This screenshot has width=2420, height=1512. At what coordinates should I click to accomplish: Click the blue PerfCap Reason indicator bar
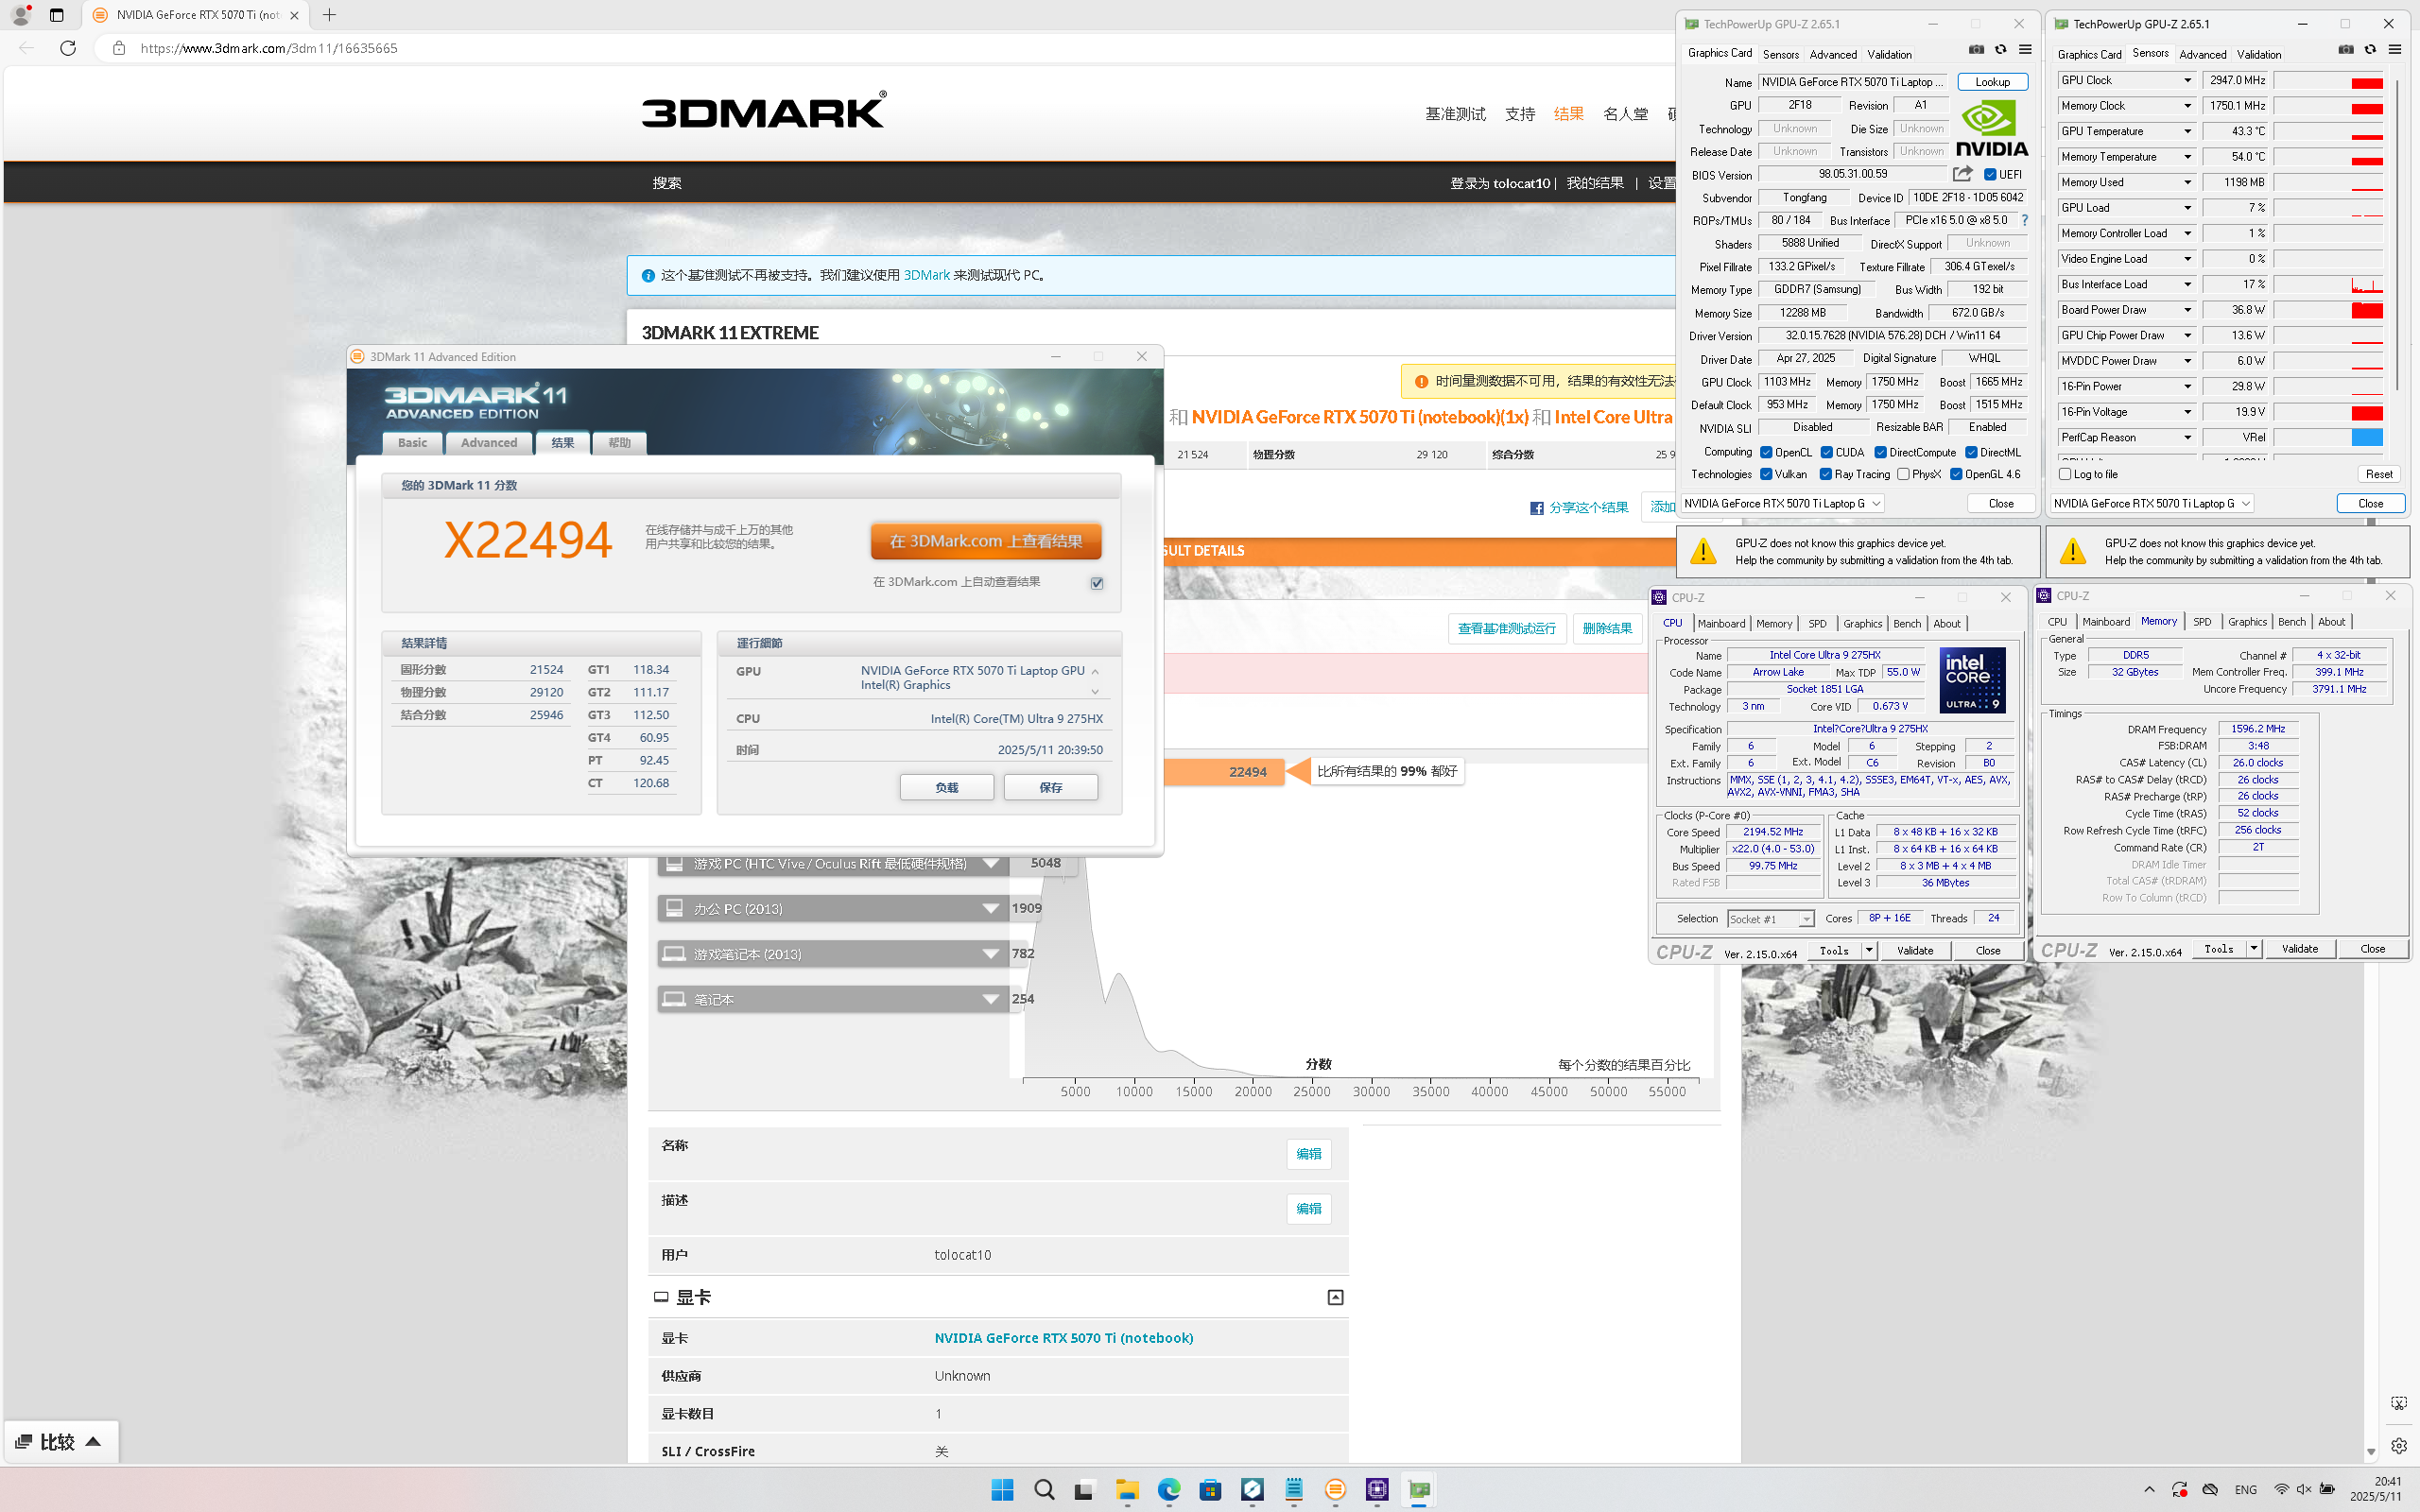coord(2366,438)
